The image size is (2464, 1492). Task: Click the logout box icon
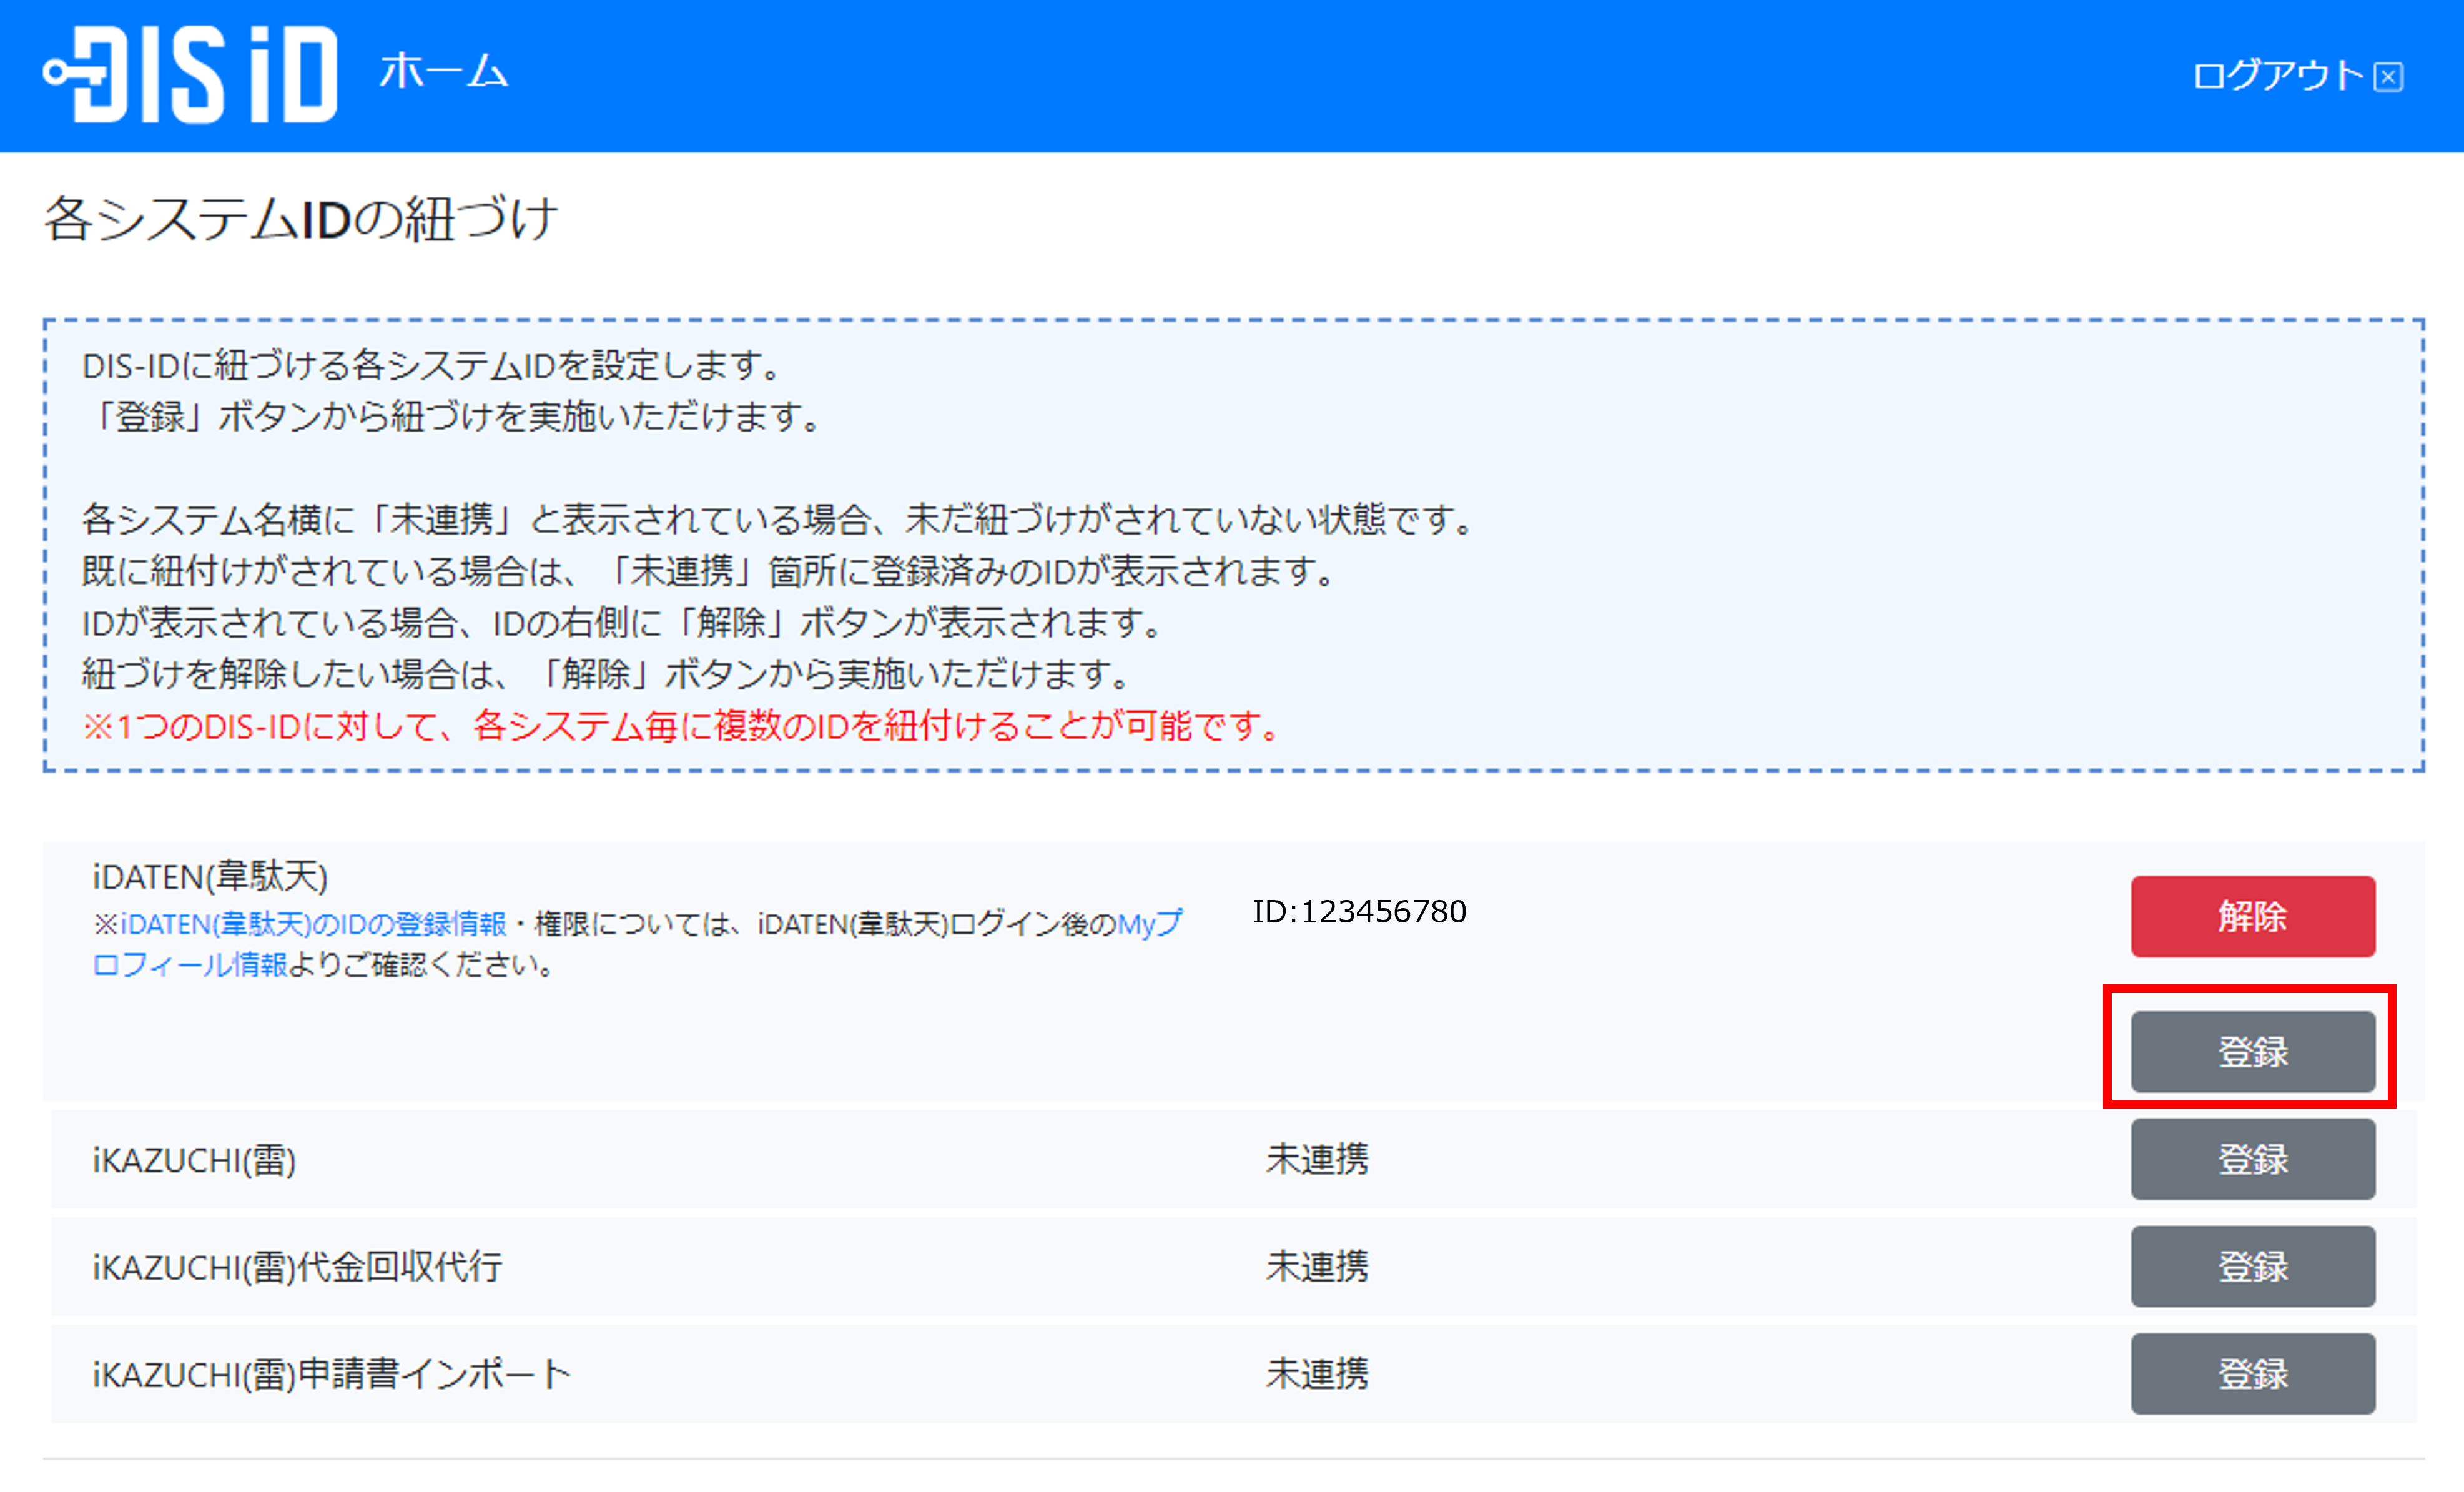click(x=2389, y=77)
